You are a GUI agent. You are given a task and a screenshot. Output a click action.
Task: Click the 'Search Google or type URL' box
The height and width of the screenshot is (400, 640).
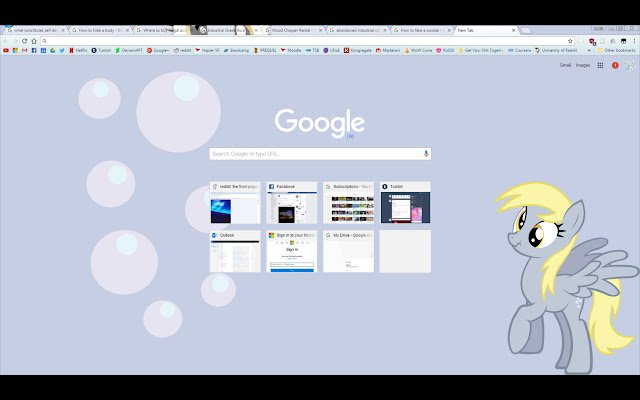(320, 153)
